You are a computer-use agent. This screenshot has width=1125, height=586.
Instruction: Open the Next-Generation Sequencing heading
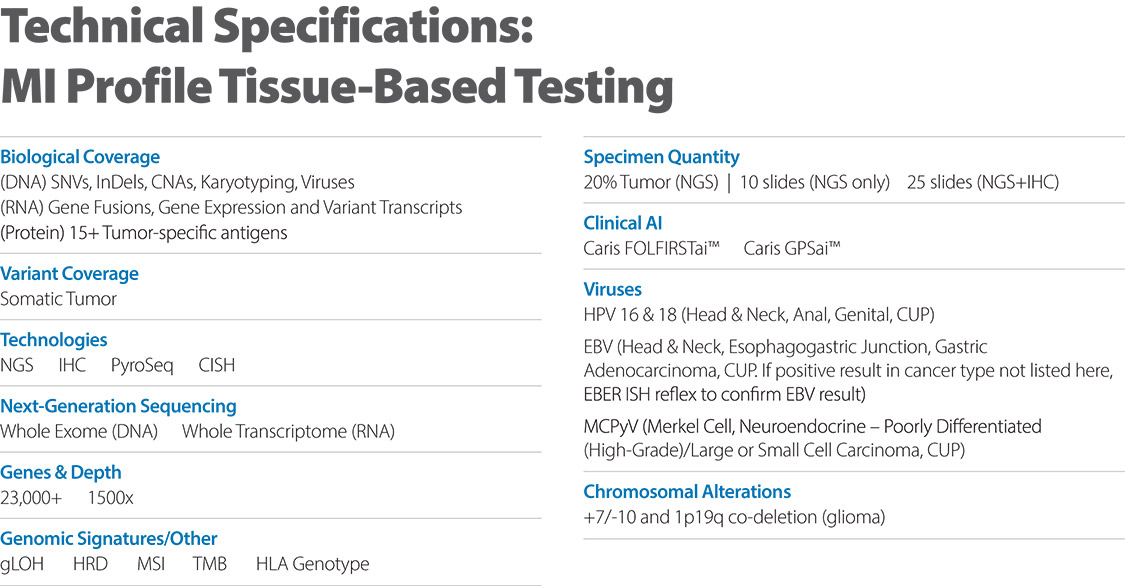click(118, 406)
